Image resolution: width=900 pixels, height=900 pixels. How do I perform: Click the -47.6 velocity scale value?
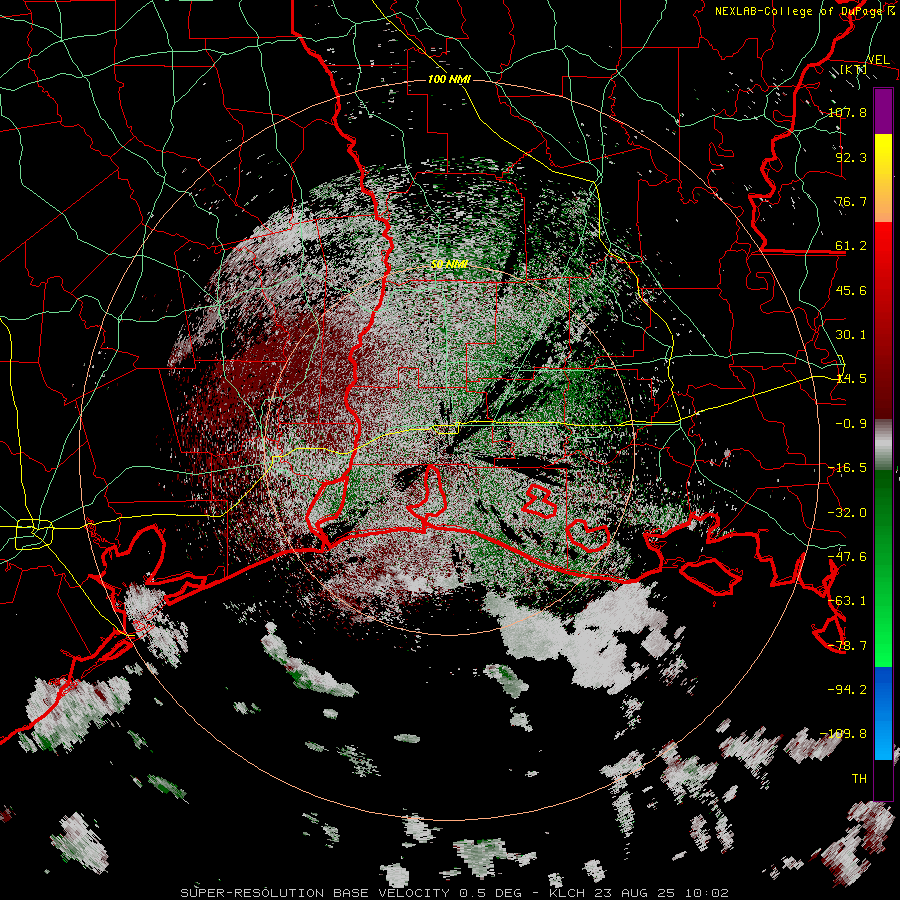(847, 556)
